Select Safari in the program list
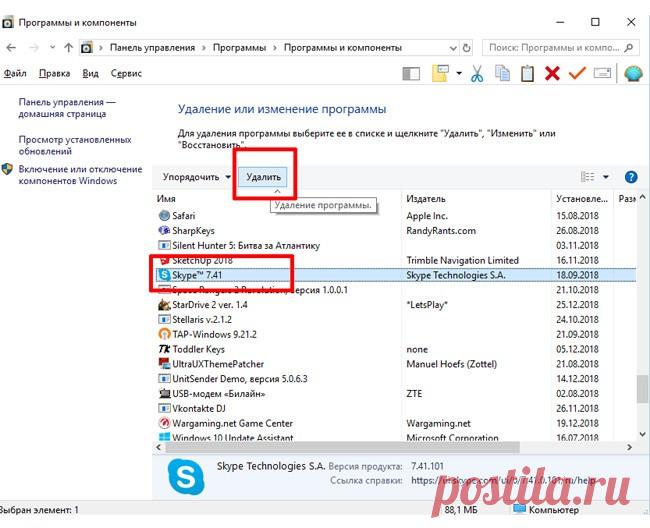 point(183,215)
